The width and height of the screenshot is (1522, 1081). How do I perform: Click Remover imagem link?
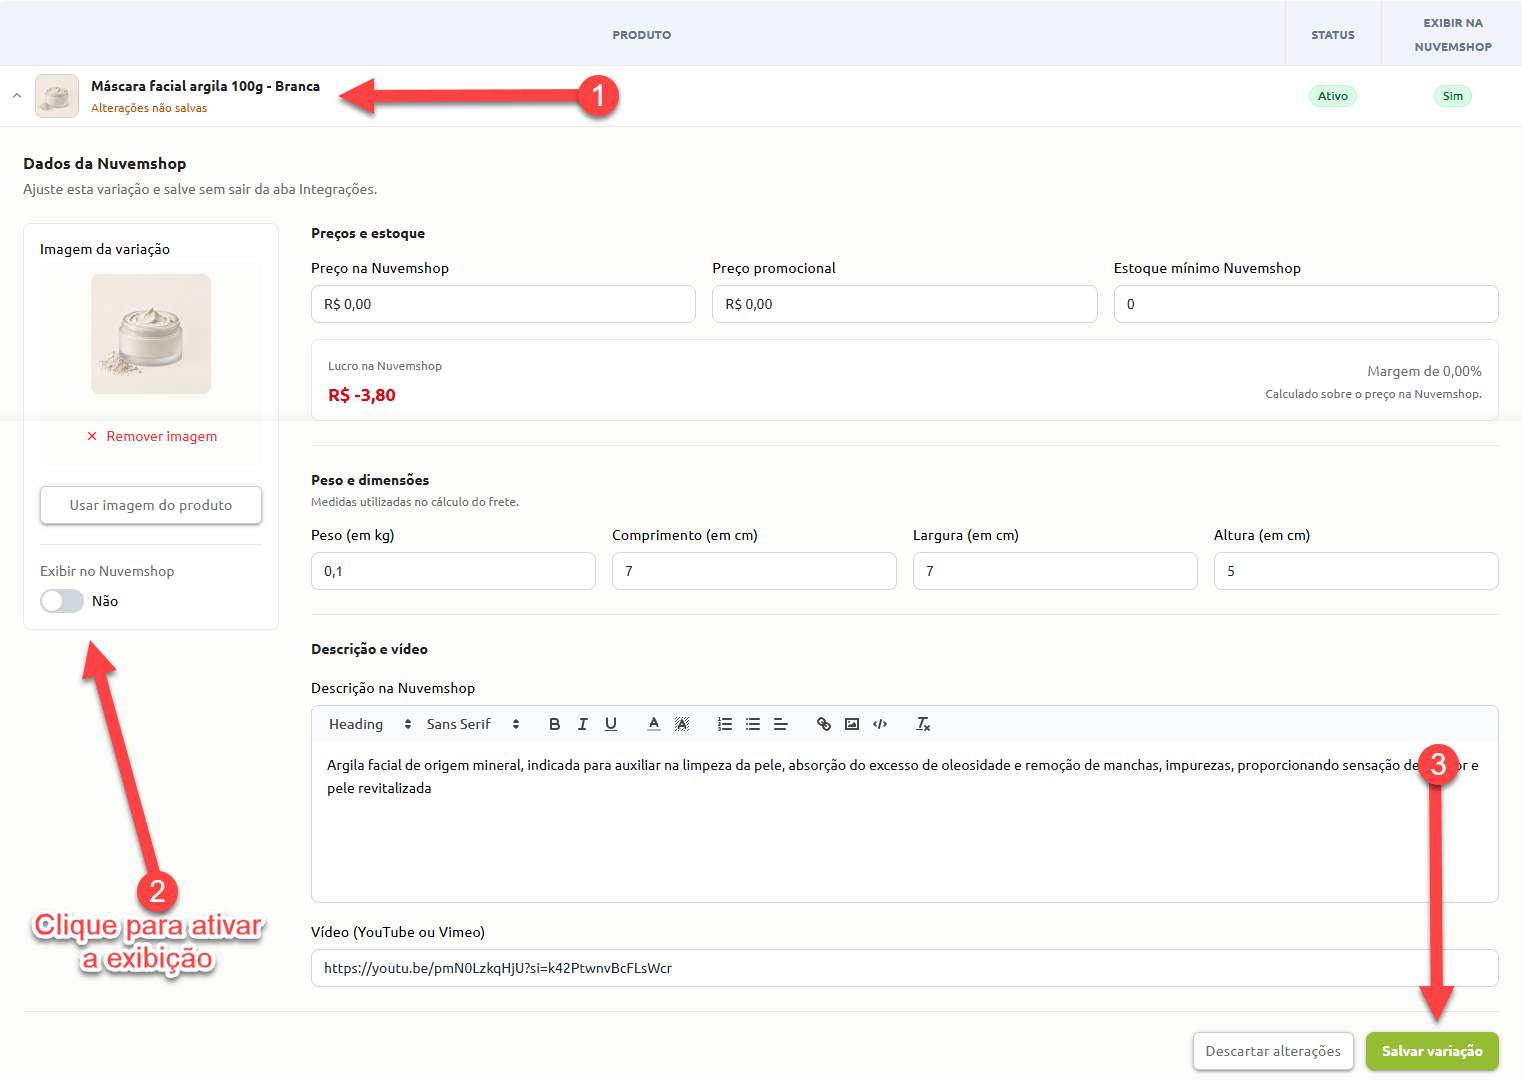152,436
